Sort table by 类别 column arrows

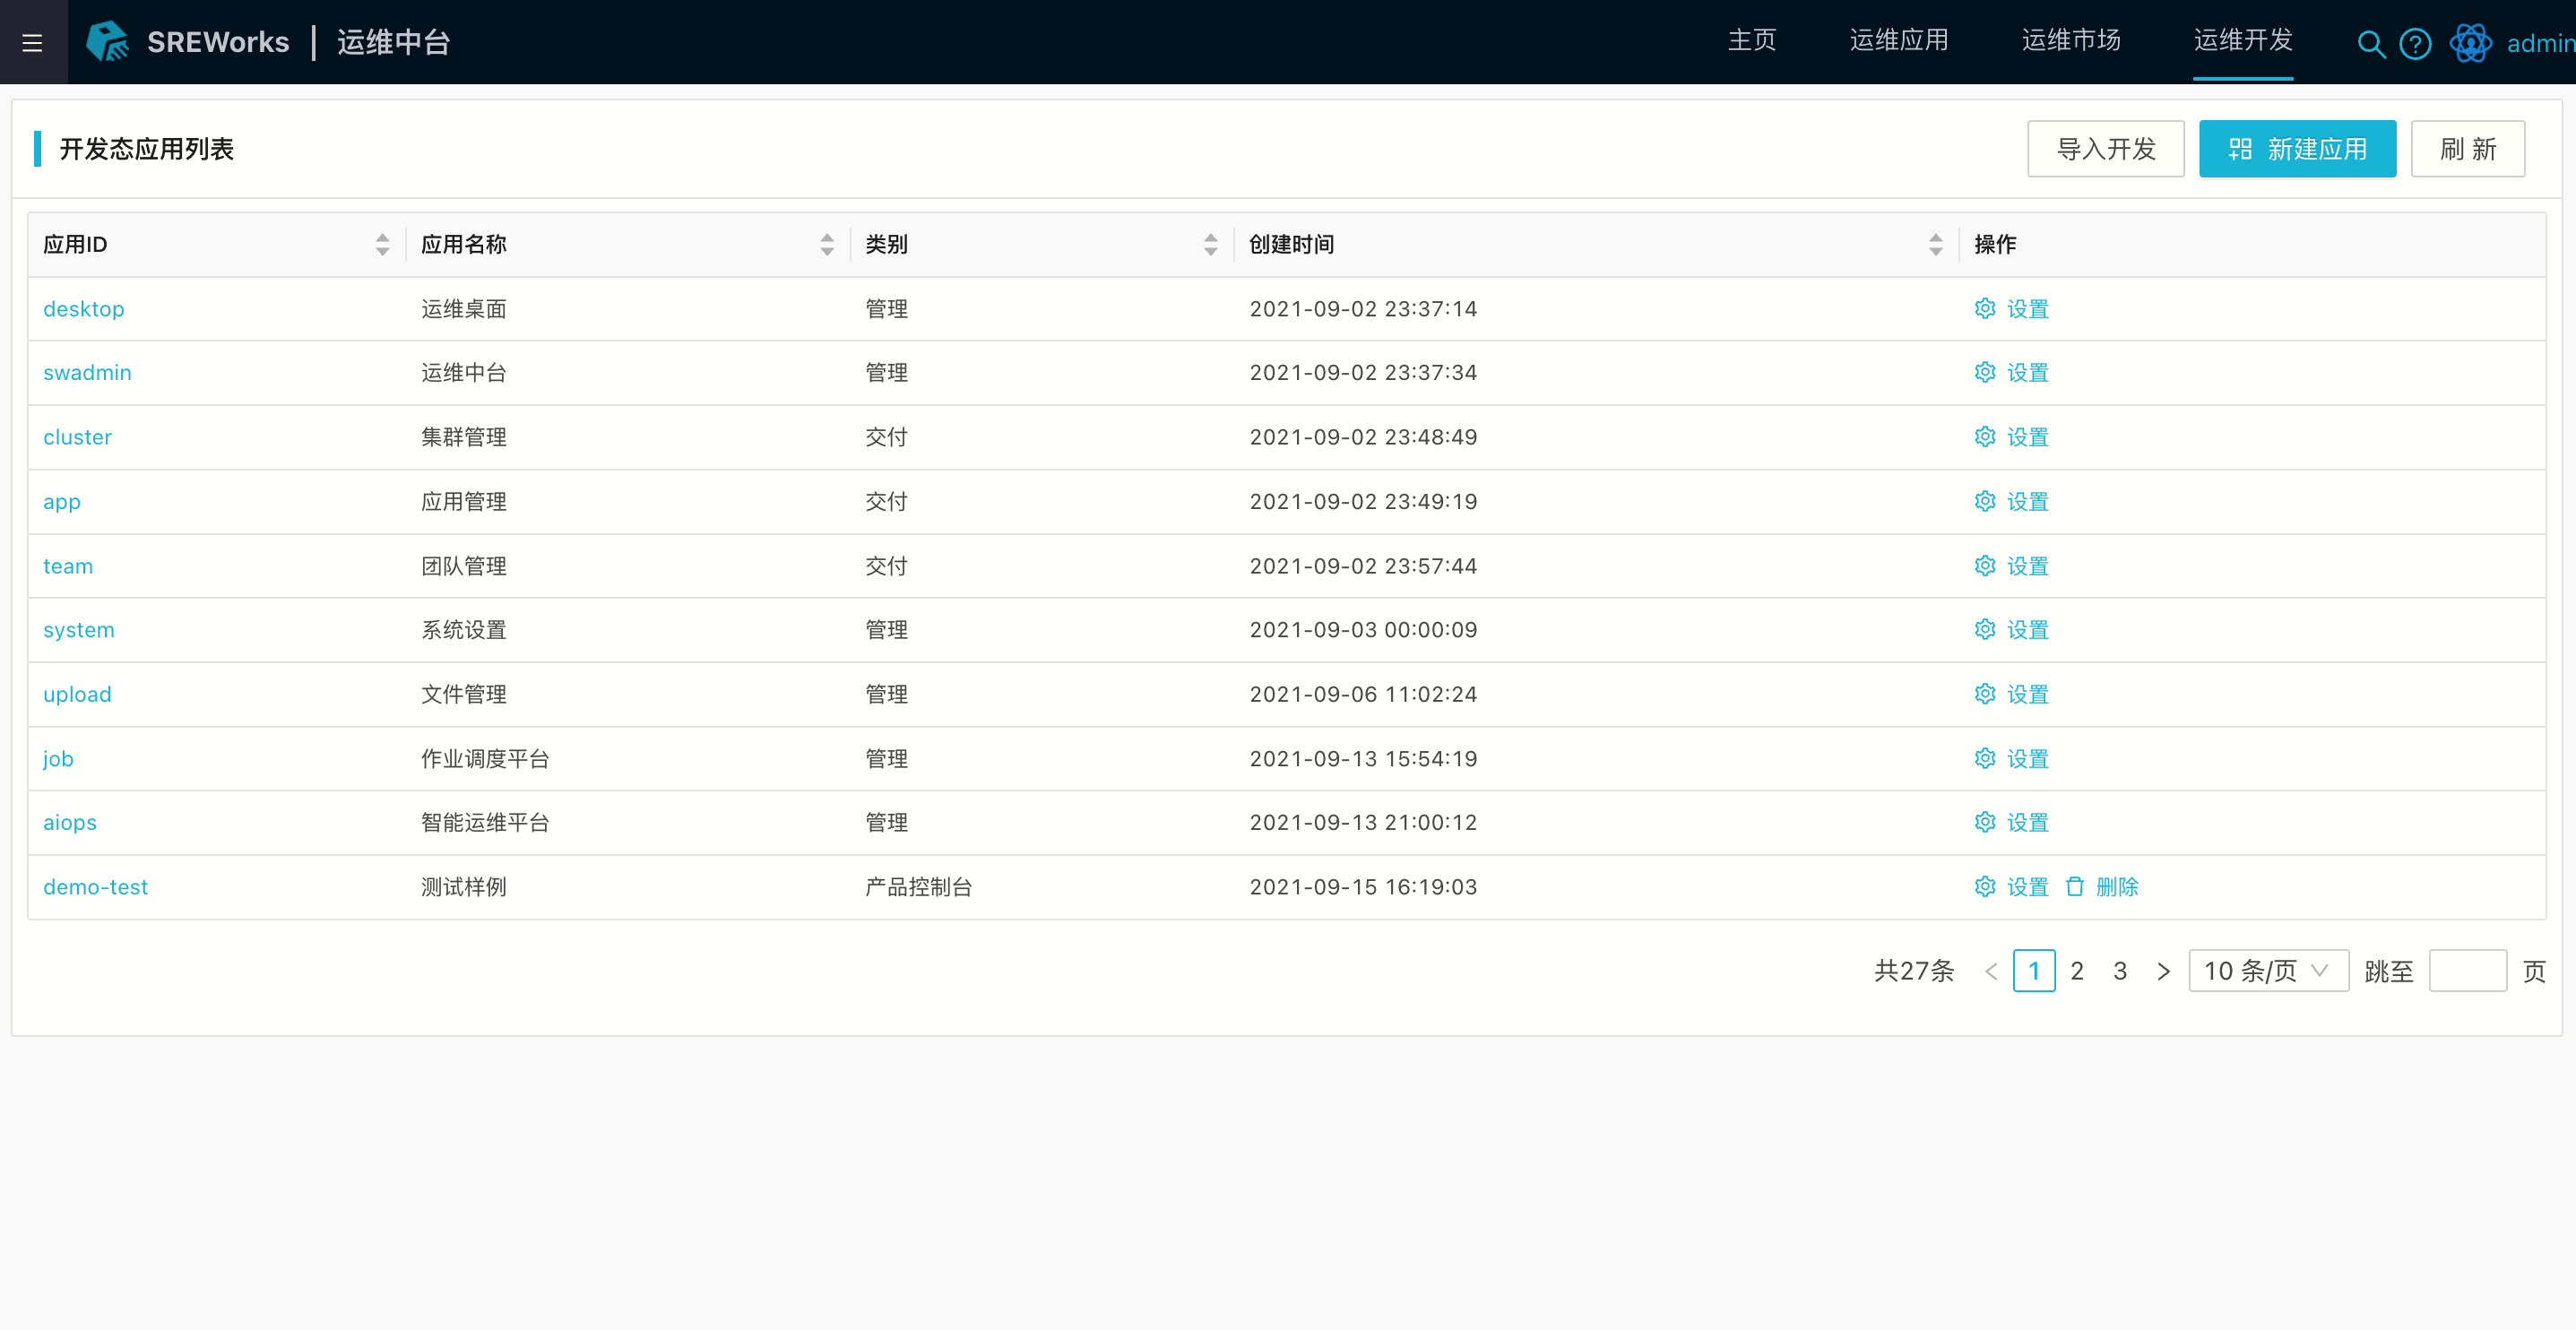(1210, 245)
